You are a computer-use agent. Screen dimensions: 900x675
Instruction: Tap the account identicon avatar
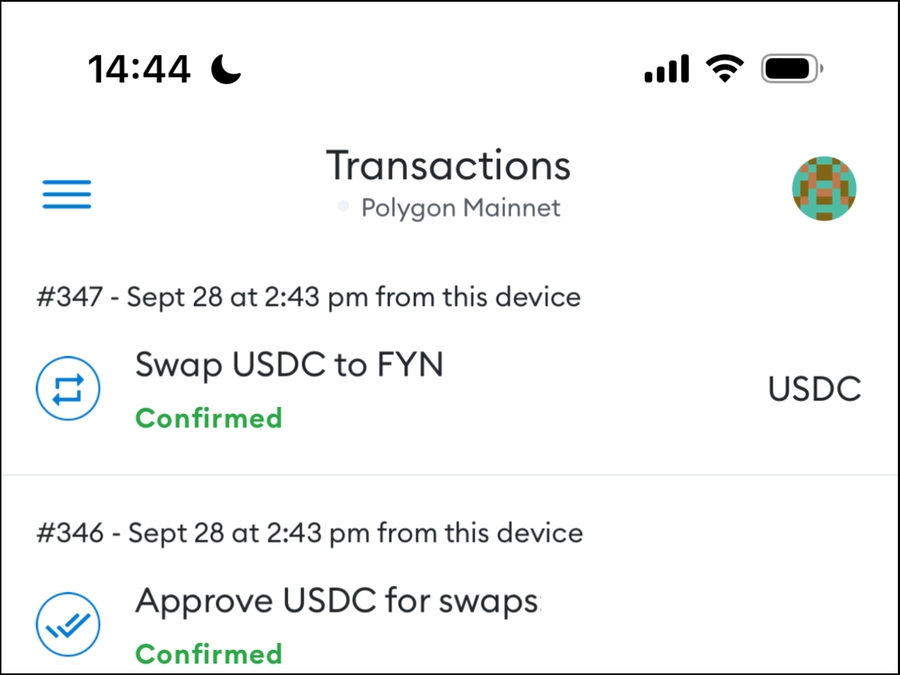[825, 188]
